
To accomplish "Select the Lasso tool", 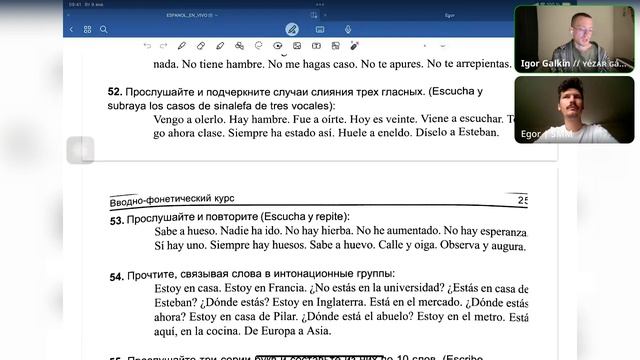I will (258, 46).
